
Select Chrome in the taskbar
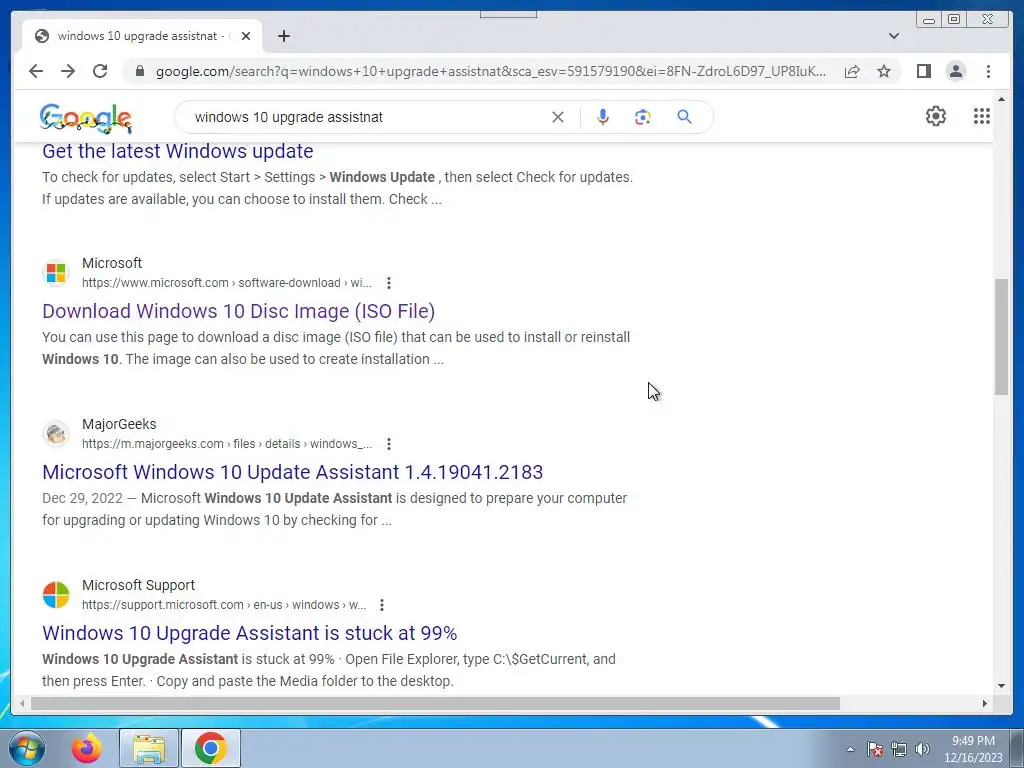pos(210,748)
